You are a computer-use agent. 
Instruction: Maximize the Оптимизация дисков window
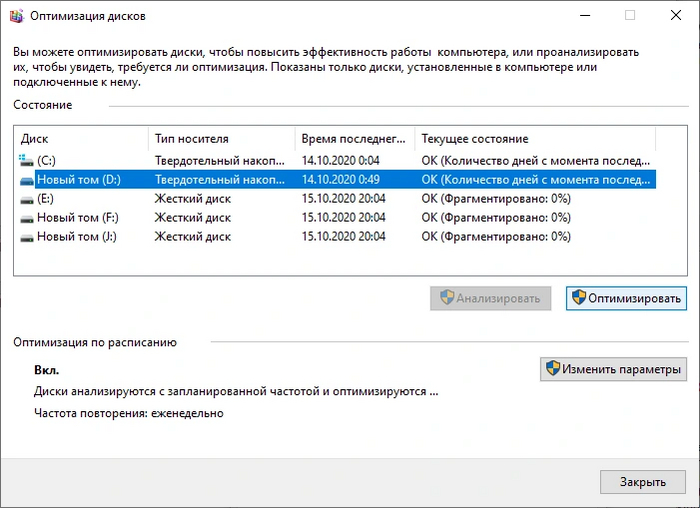[630, 15]
